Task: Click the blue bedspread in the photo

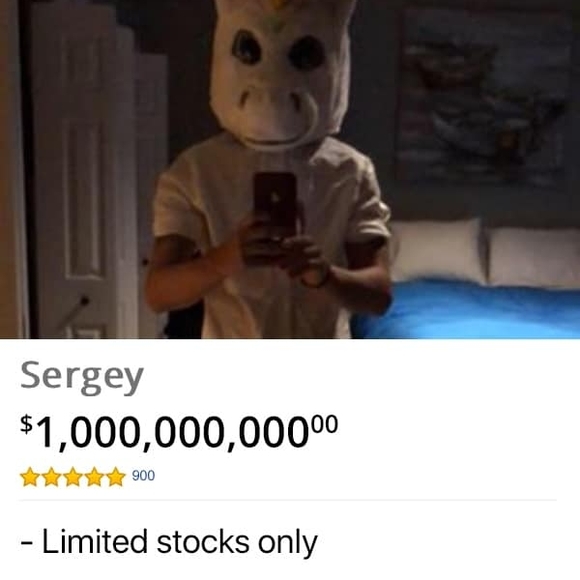Action: [468, 309]
